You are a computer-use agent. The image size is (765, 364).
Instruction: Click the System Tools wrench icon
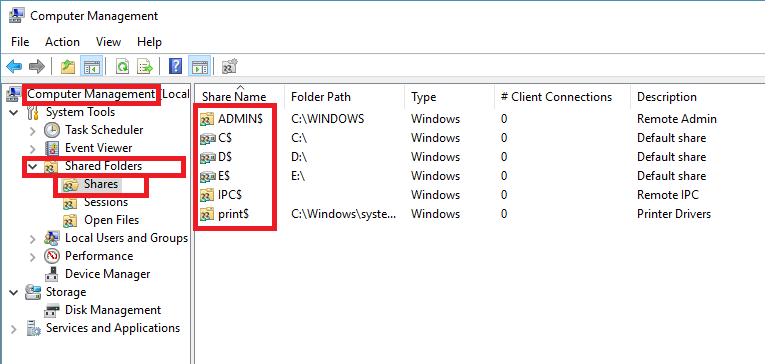pos(33,112)
